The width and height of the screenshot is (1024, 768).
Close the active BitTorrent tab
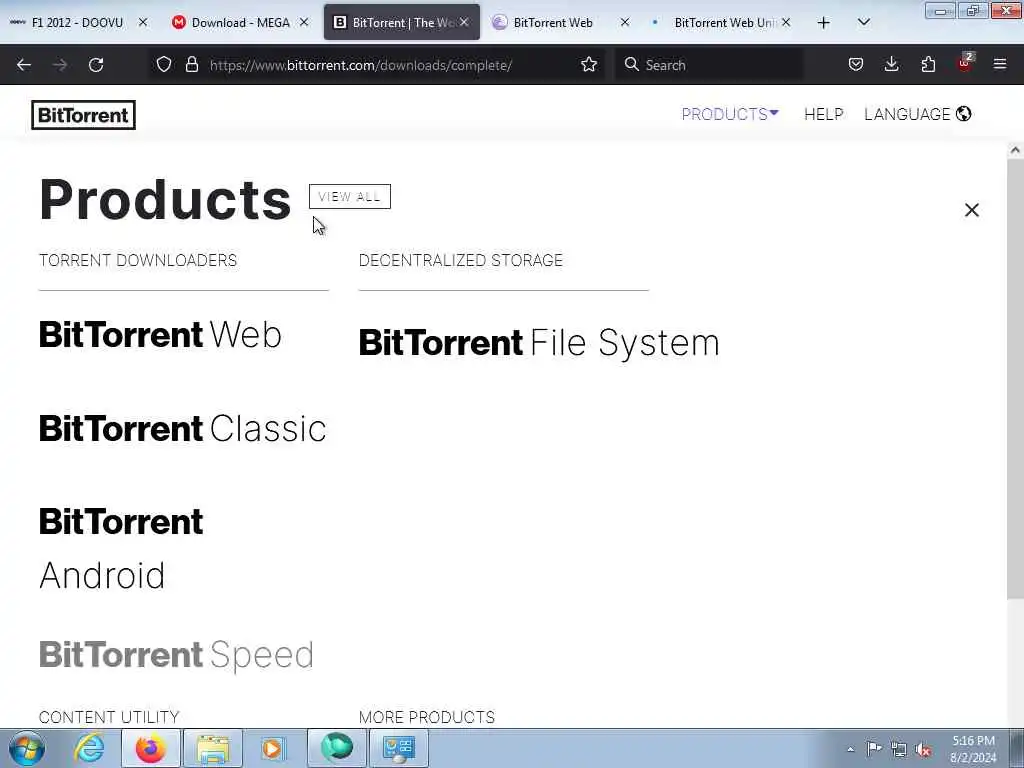(464, 23)
